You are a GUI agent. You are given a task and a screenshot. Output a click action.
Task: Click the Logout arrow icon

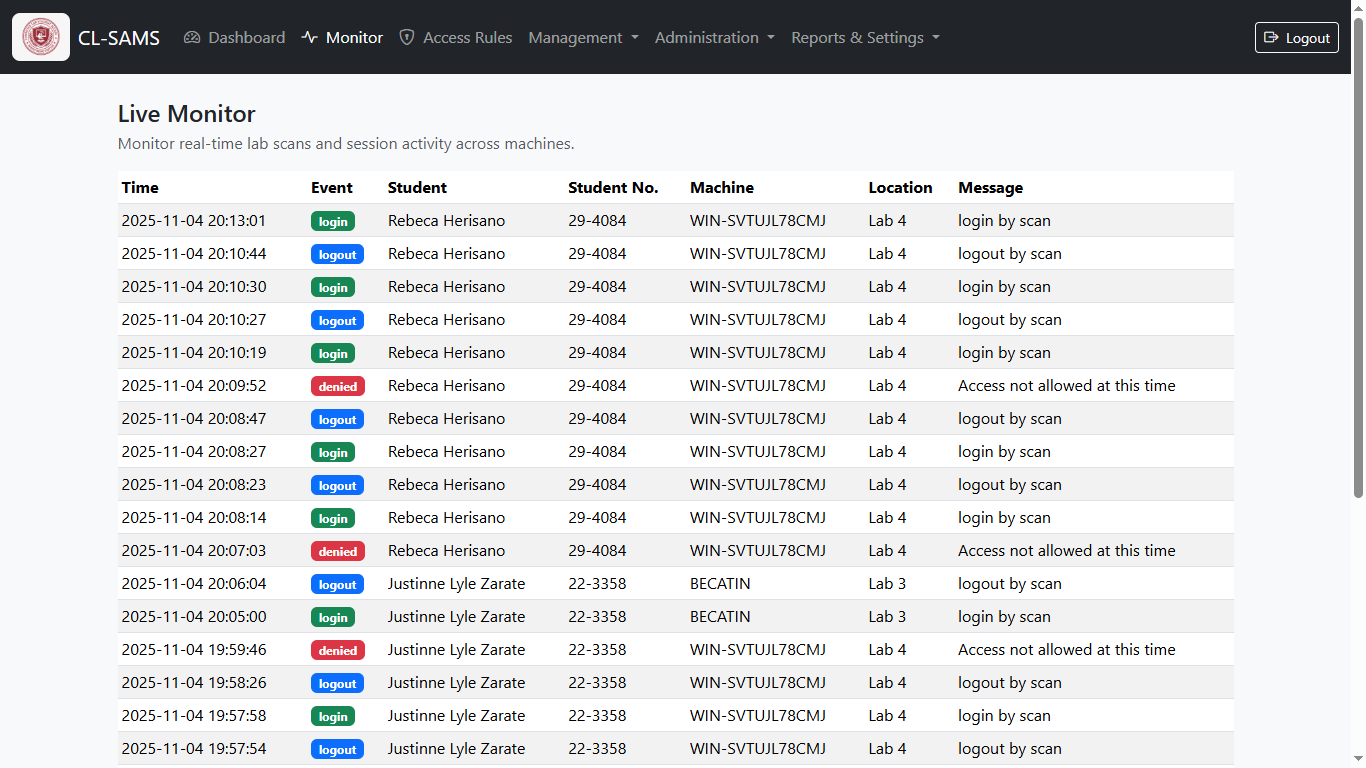point(1271,38)
